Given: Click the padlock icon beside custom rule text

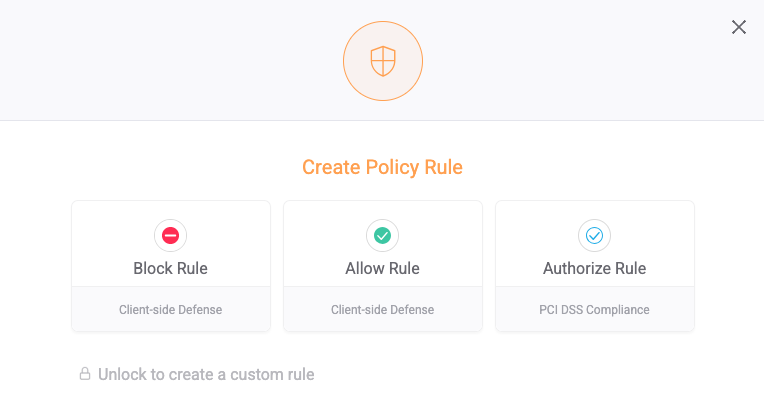Looking at the screenshot, I should point(85,374).
